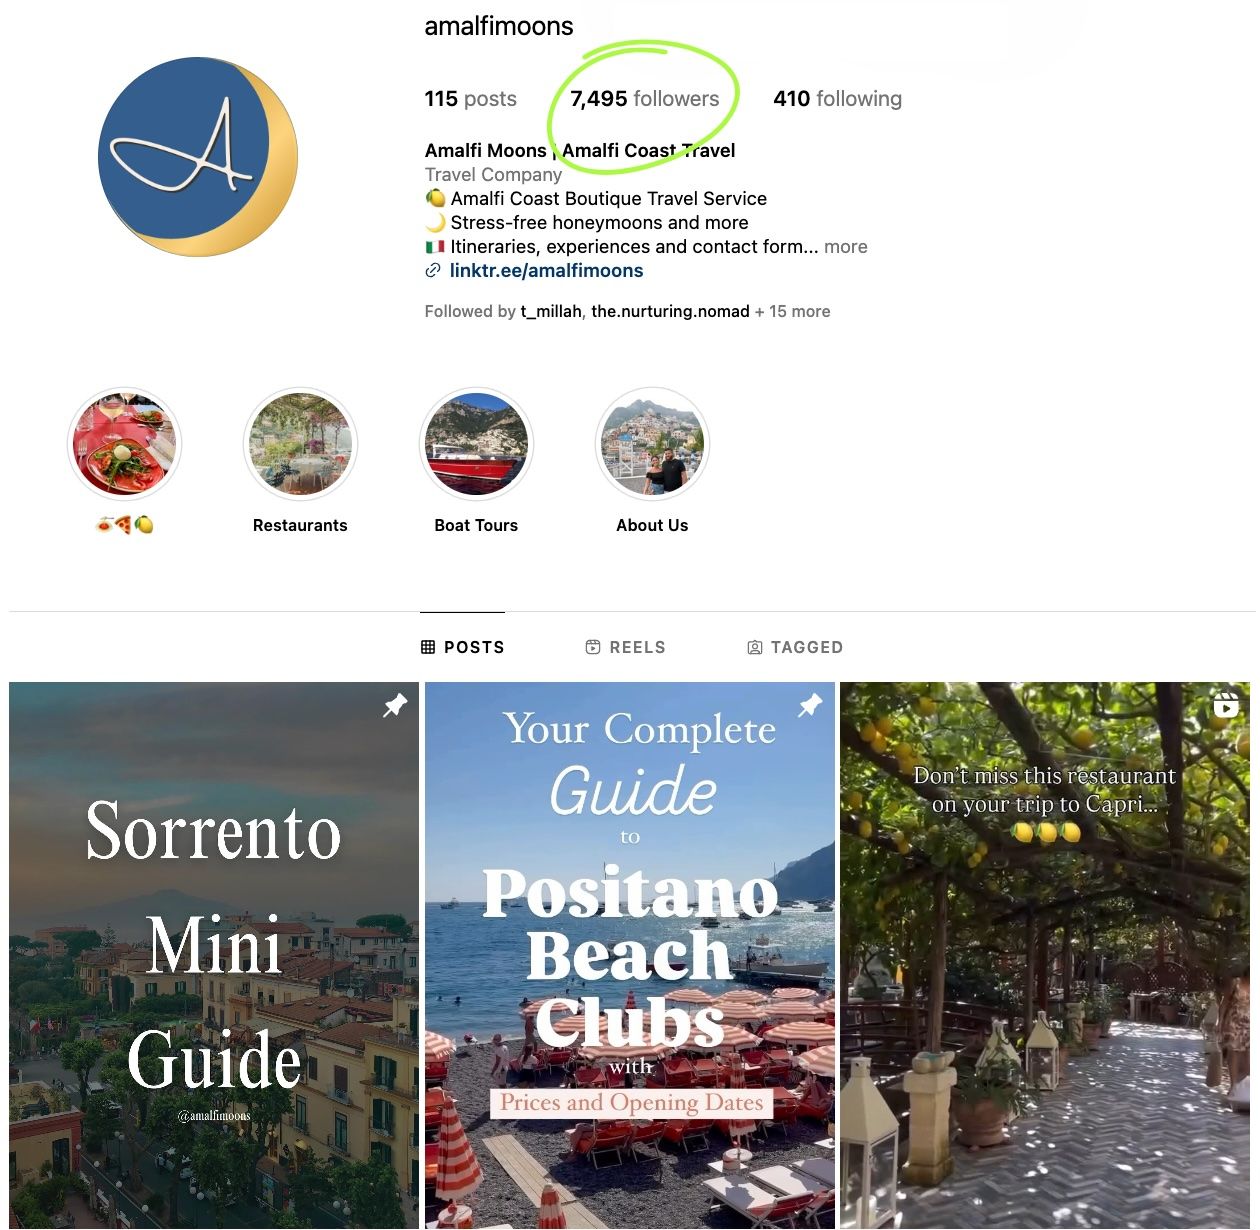The width and height of the screenshot is (1260, 1230).
Task: View the 410 following list
Action: [838, 99]
